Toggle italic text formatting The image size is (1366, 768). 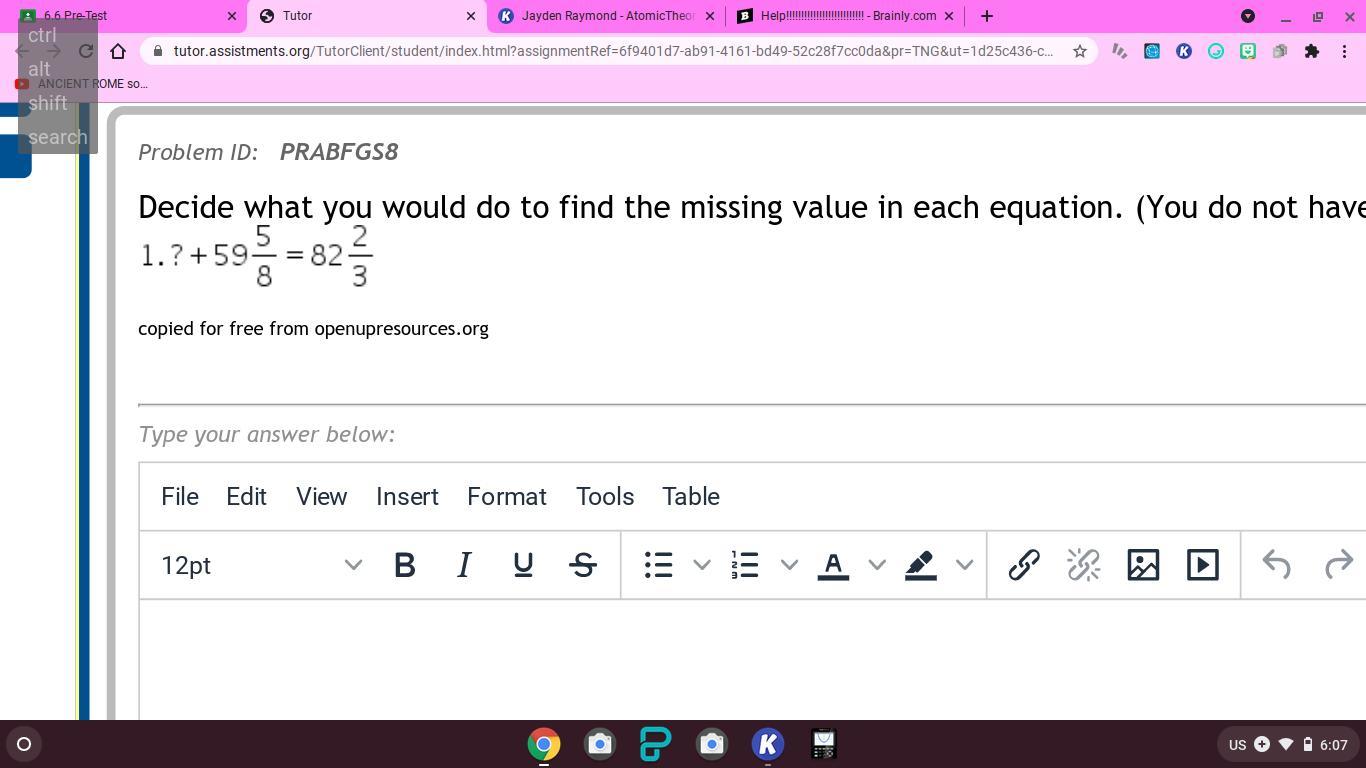tap(464, 565)
